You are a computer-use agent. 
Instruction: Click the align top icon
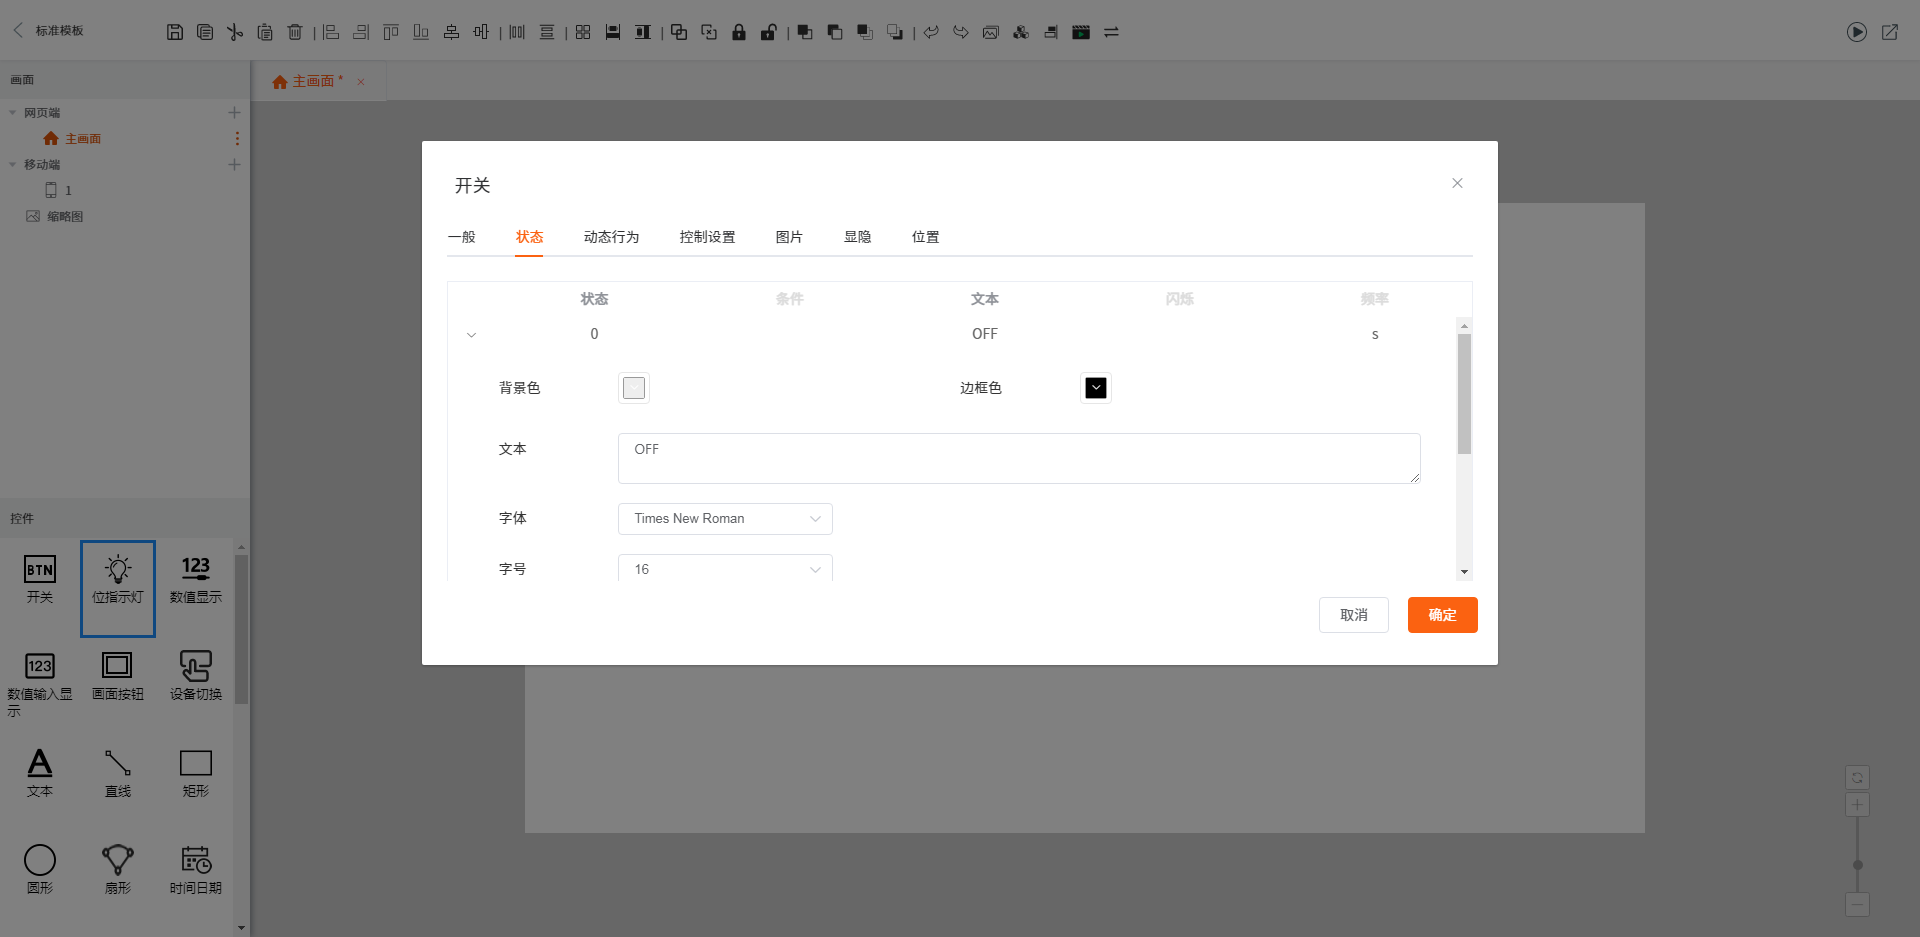(x=391, y=32)
